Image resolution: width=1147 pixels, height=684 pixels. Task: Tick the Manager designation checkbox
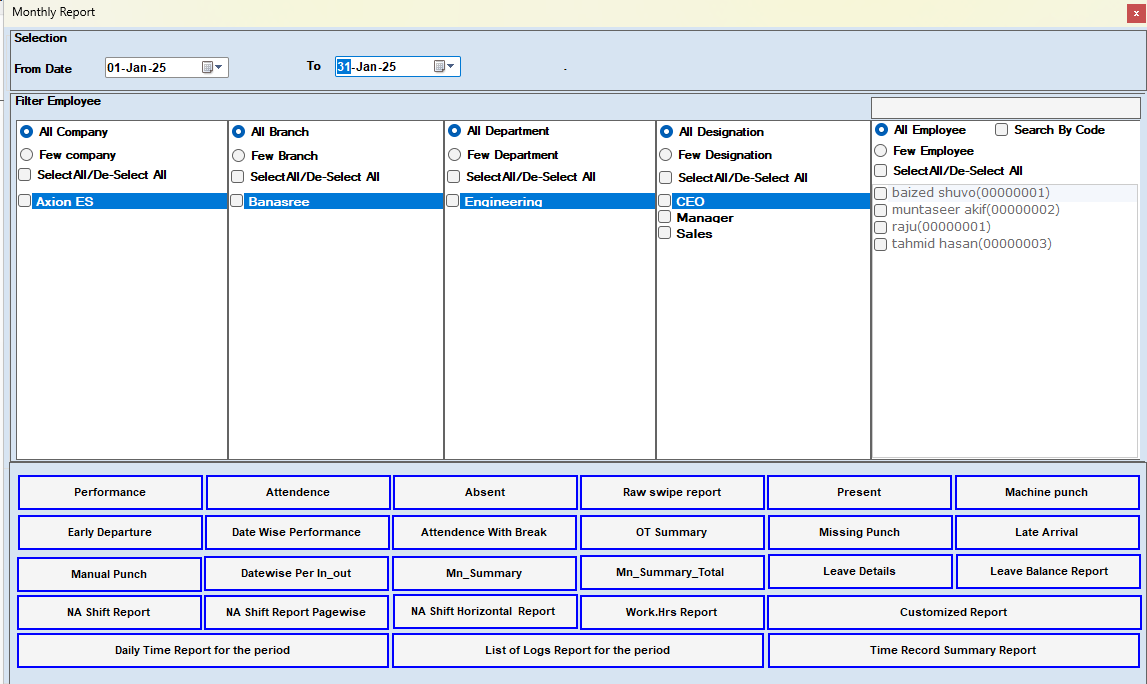pyautogui.click(x=664, y=217)
